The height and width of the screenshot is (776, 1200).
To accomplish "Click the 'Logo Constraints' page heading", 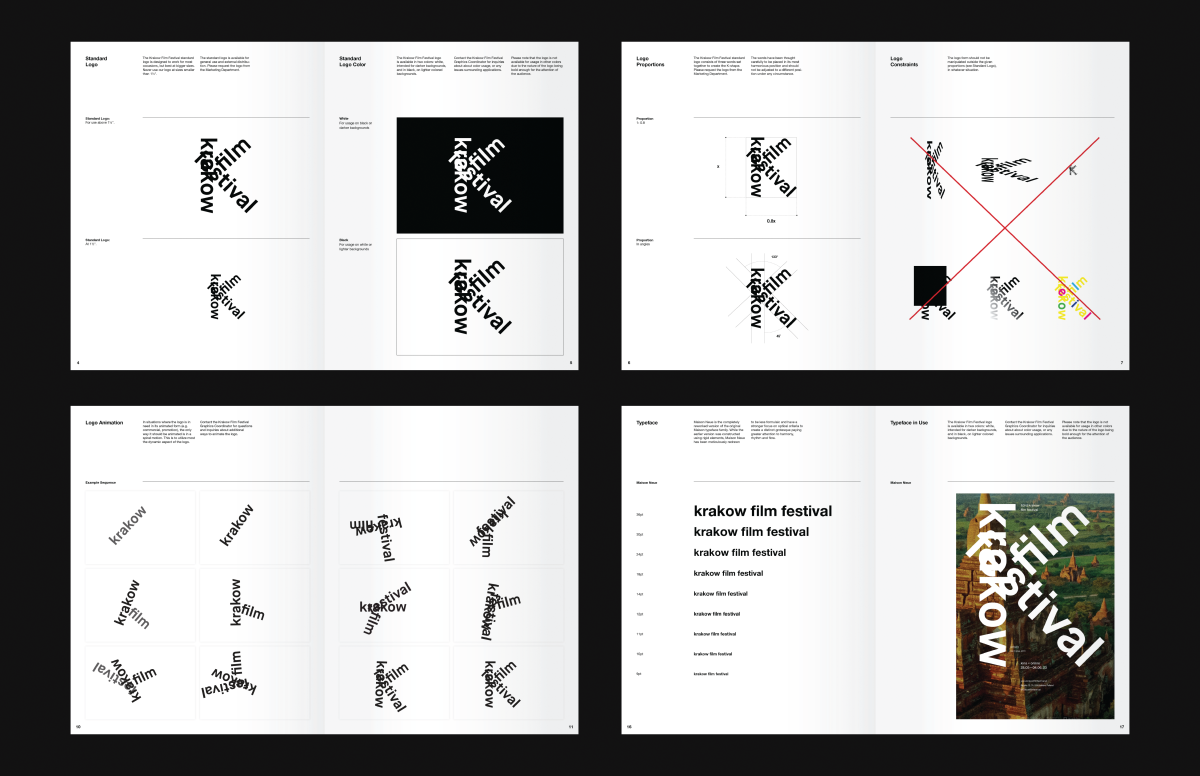I will [905, 62].
